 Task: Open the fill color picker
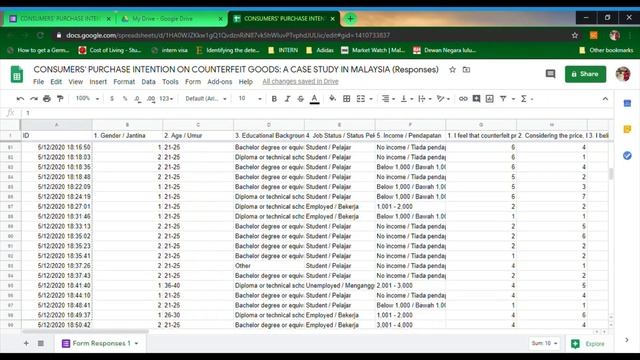(332, 99)
